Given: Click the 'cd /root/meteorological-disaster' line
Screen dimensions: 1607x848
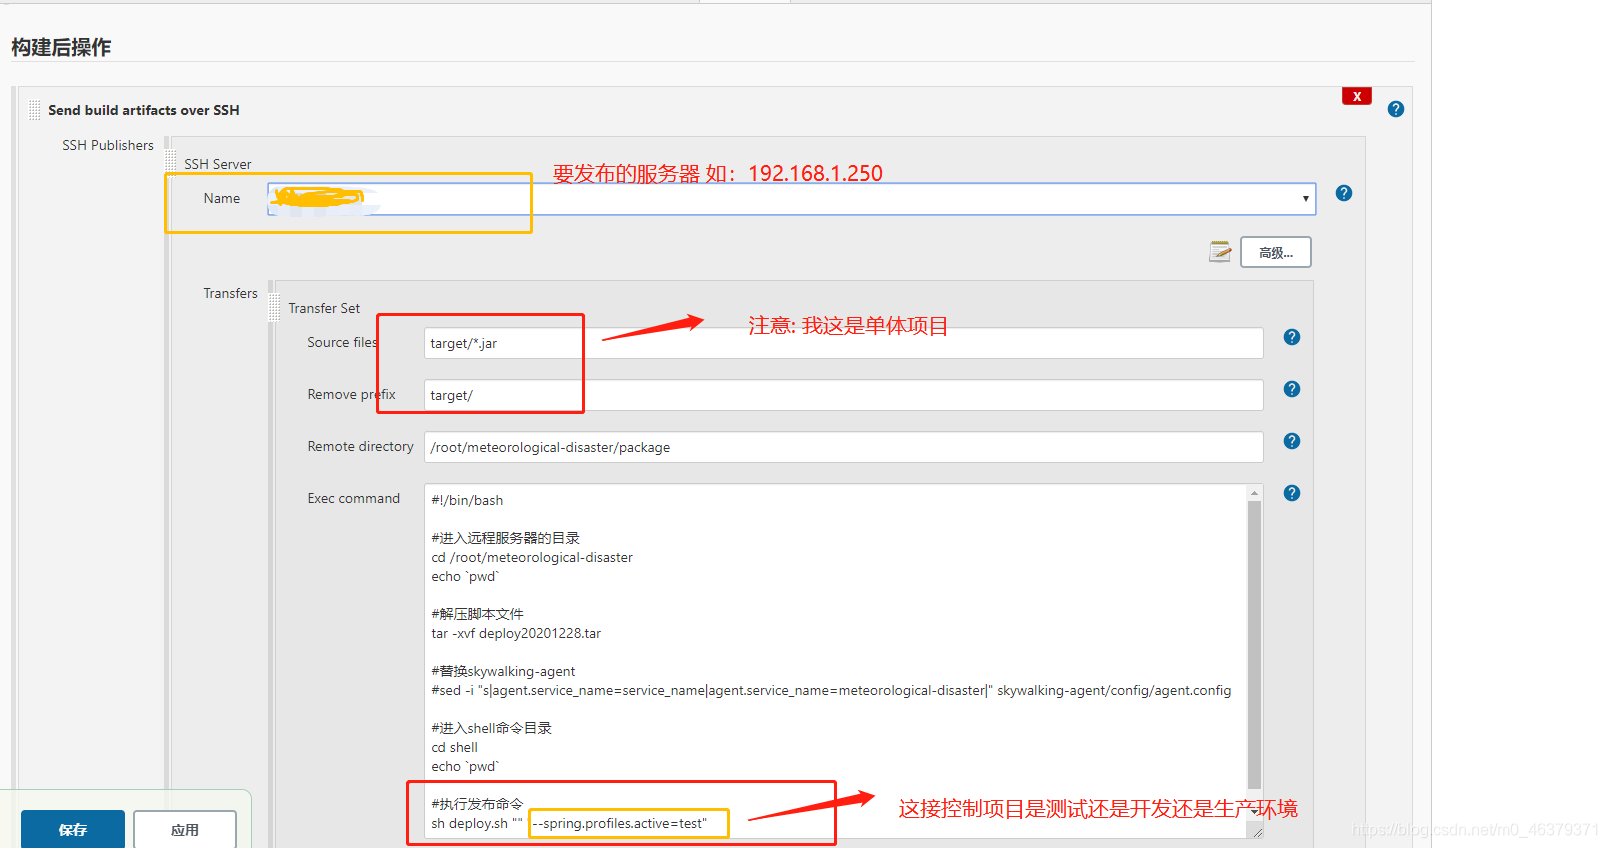Looking at the screenshot, I should tap(532, 557).
